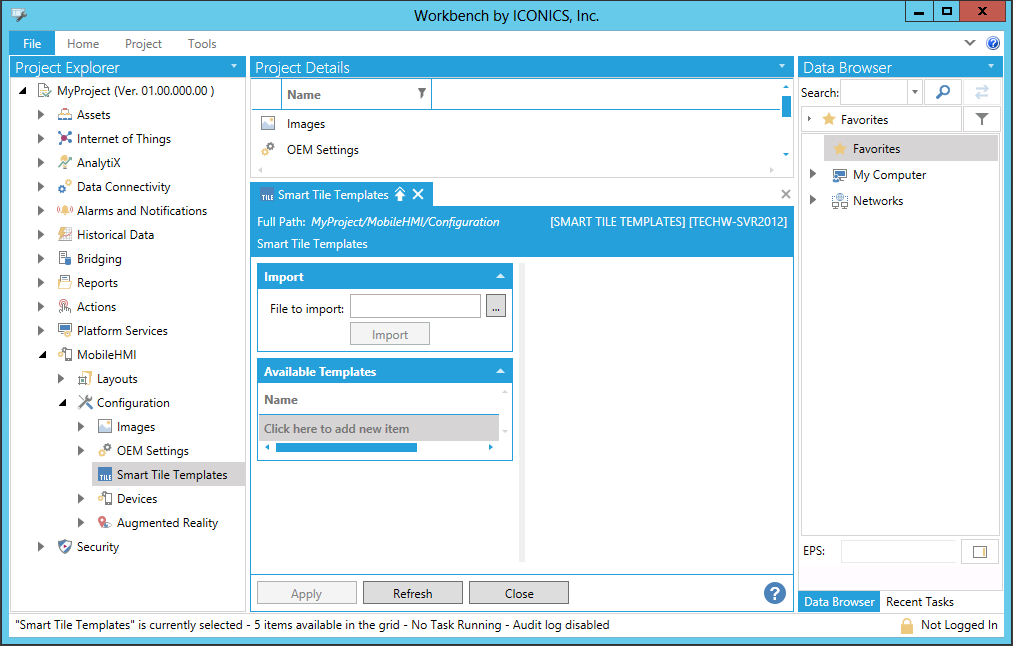Click the MobileHMI device icon

[x=65, y=354]
